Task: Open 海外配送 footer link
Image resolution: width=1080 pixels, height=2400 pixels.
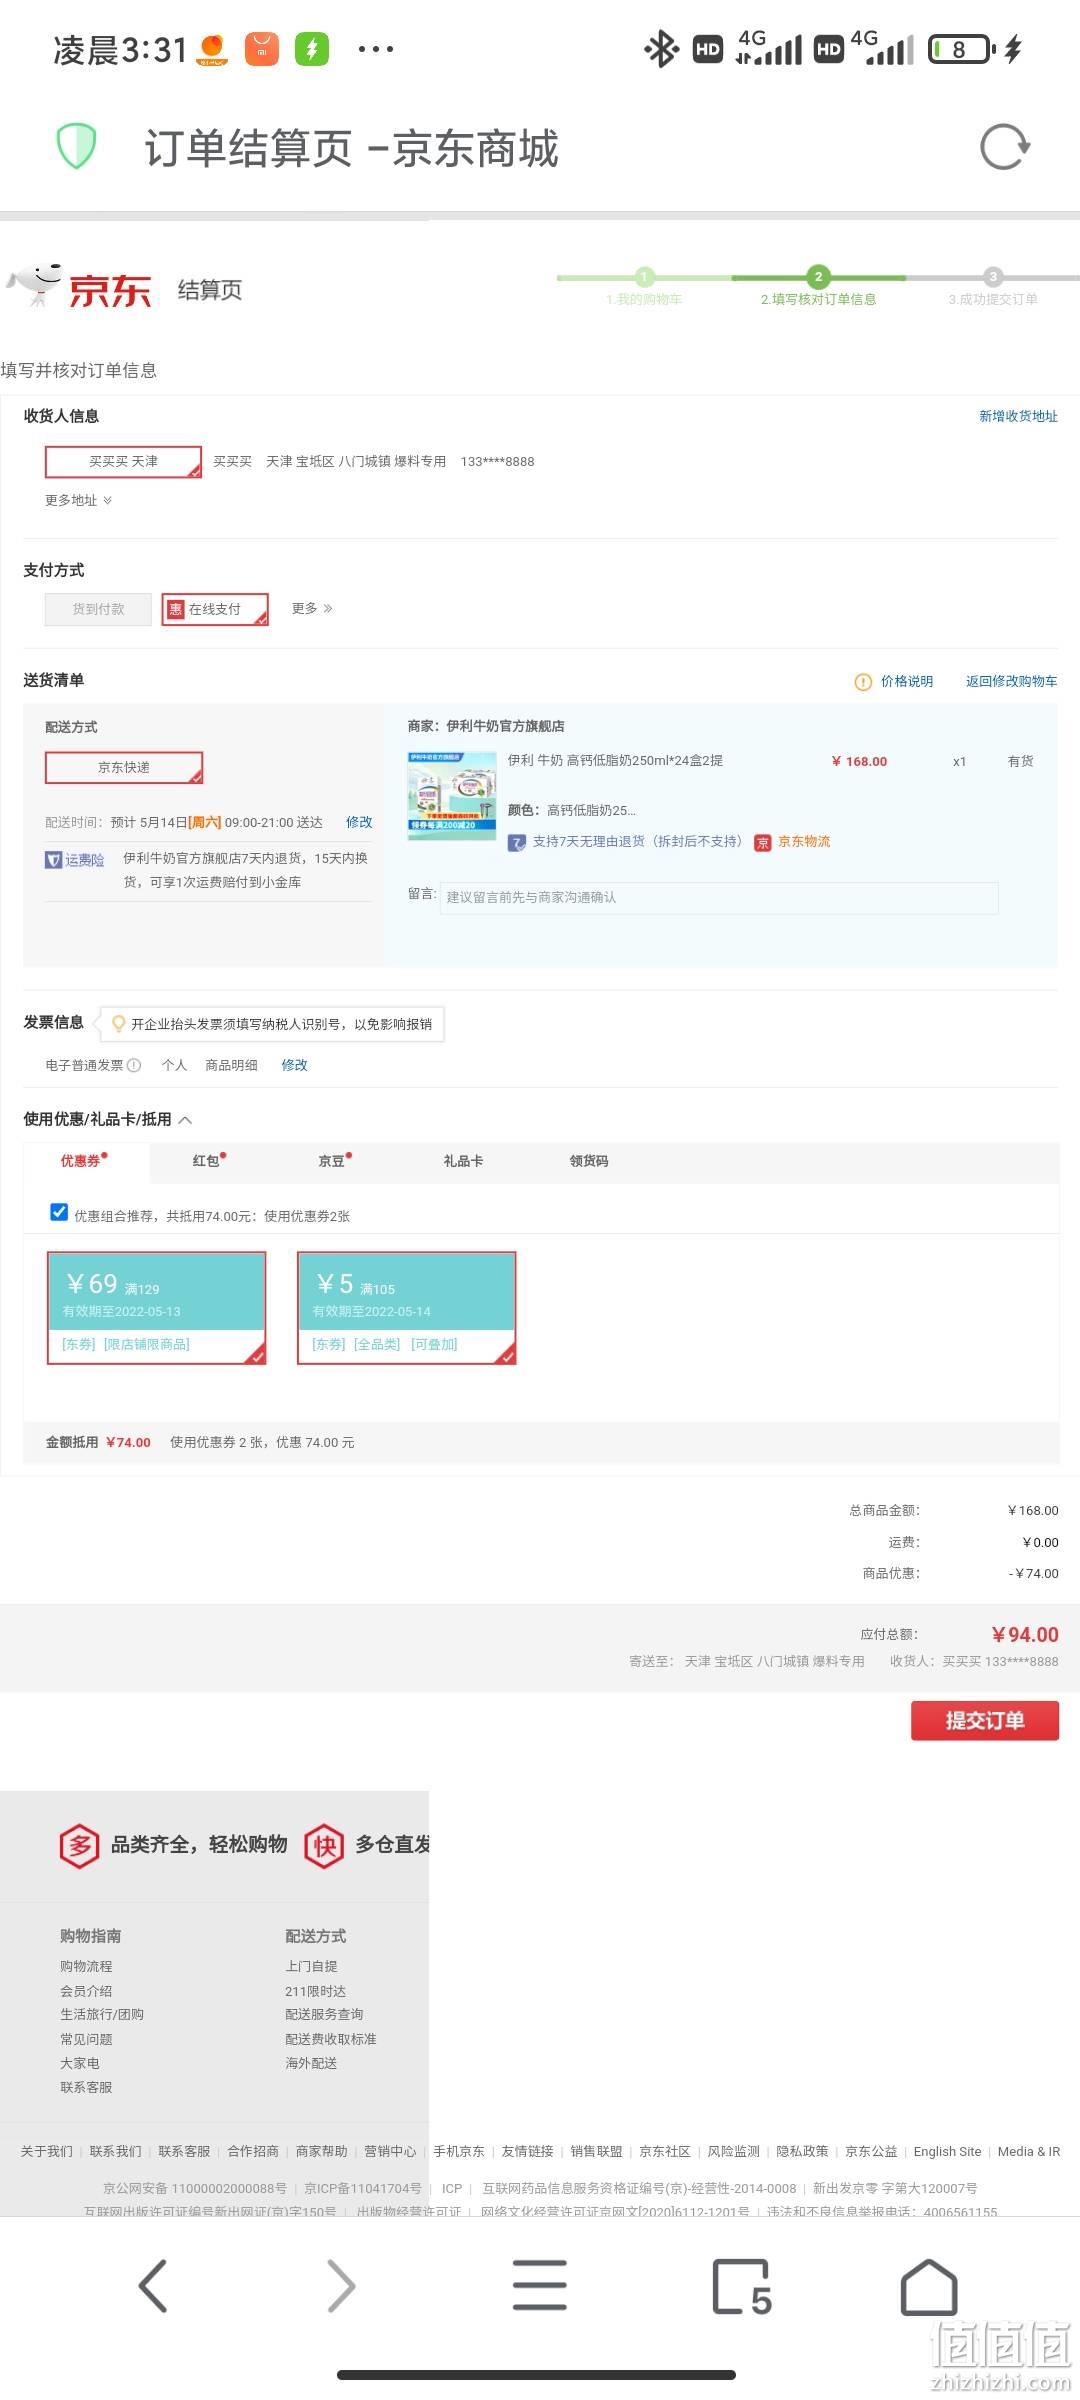Action: pos(311,2063)
